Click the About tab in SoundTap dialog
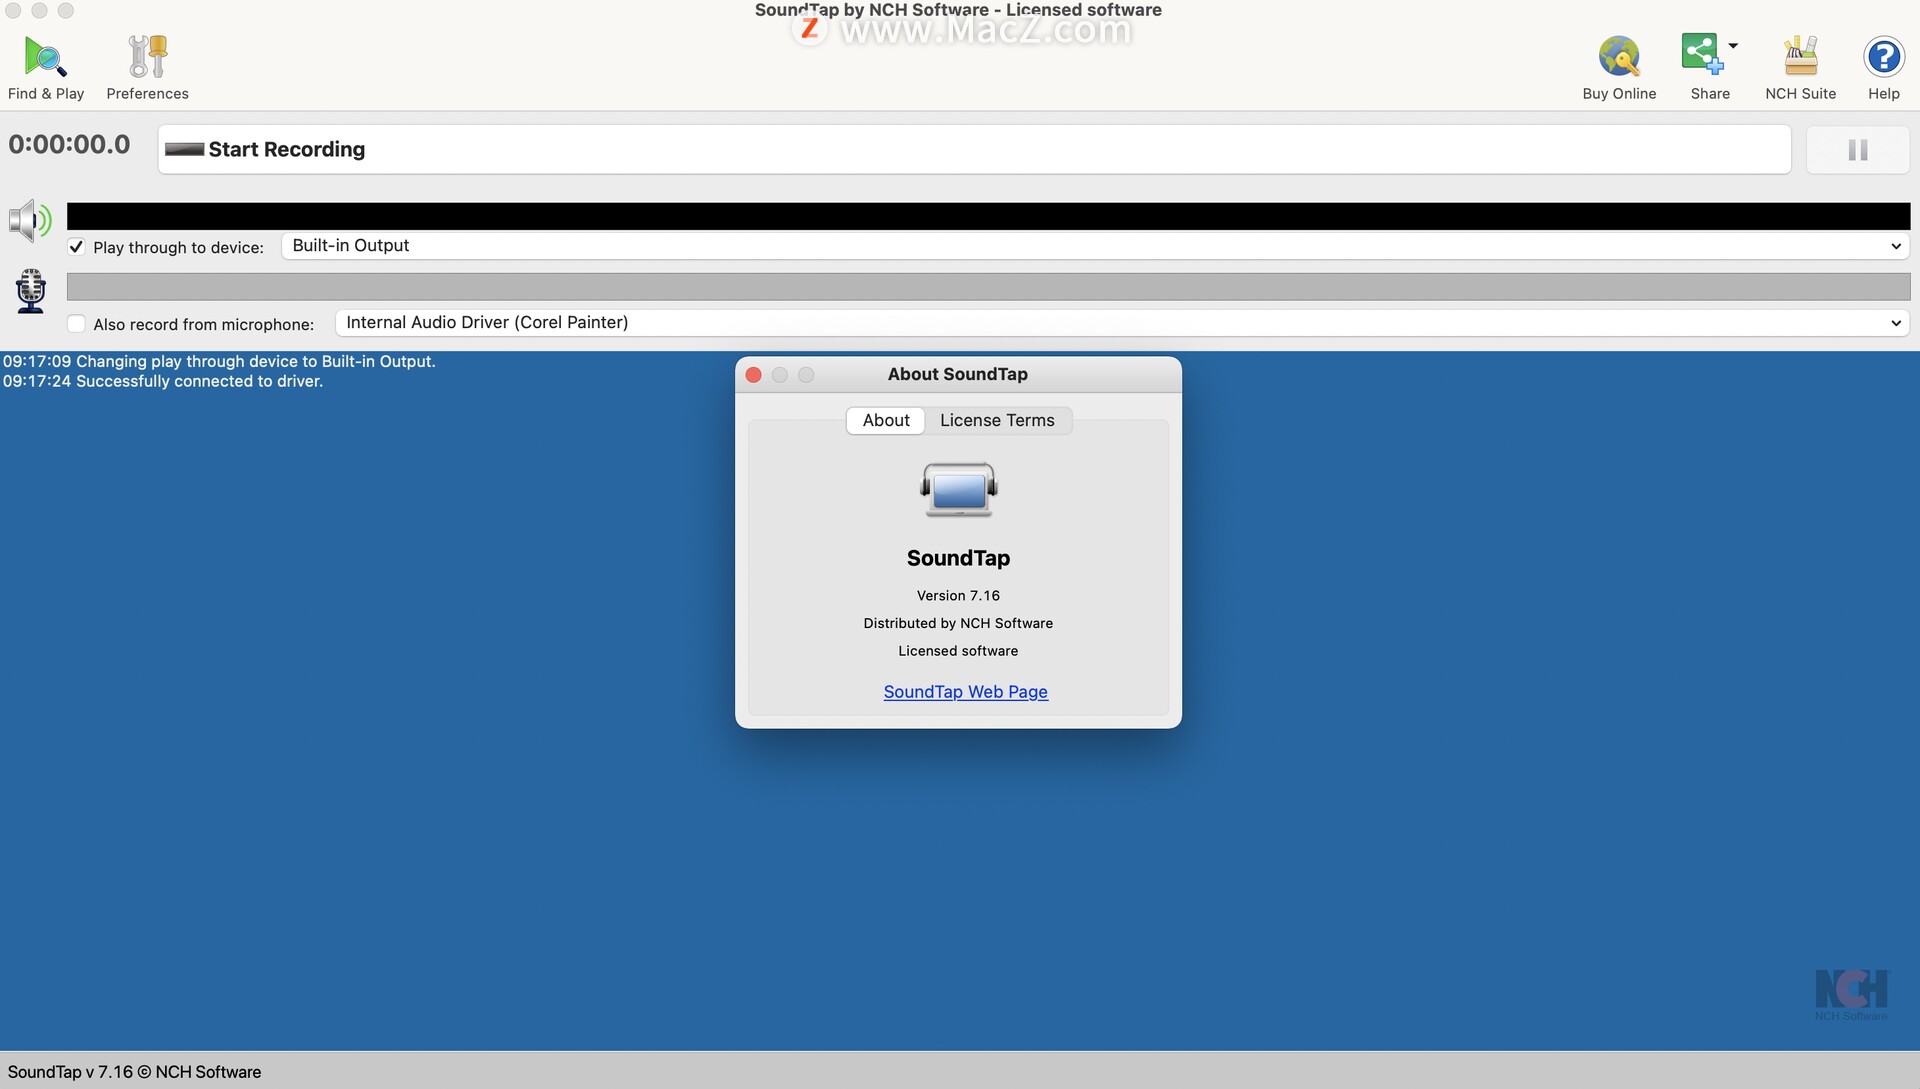This screenshot has height=1089, width=1920. click(885, 419)
